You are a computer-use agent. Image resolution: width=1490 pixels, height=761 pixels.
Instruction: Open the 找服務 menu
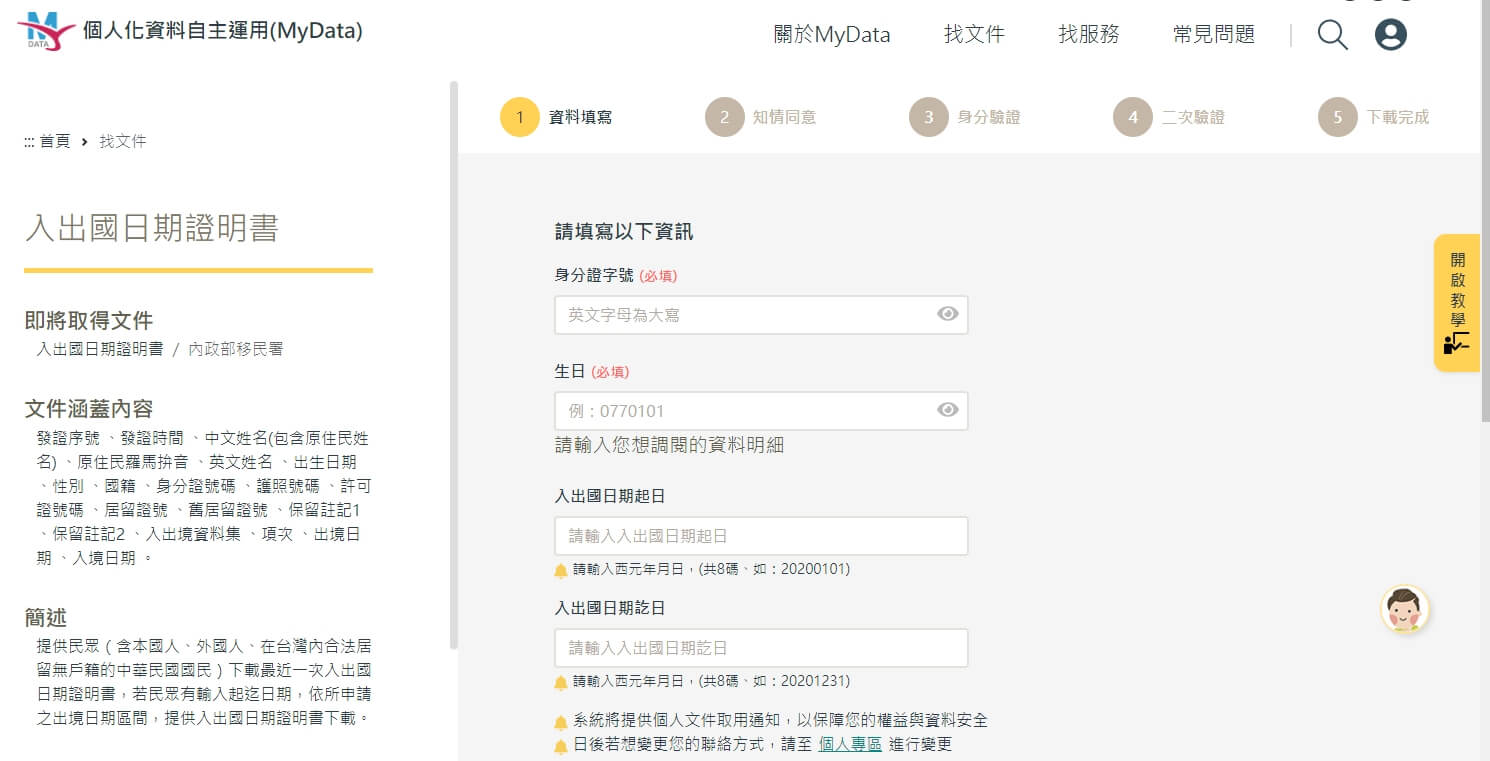(1089, 35)
